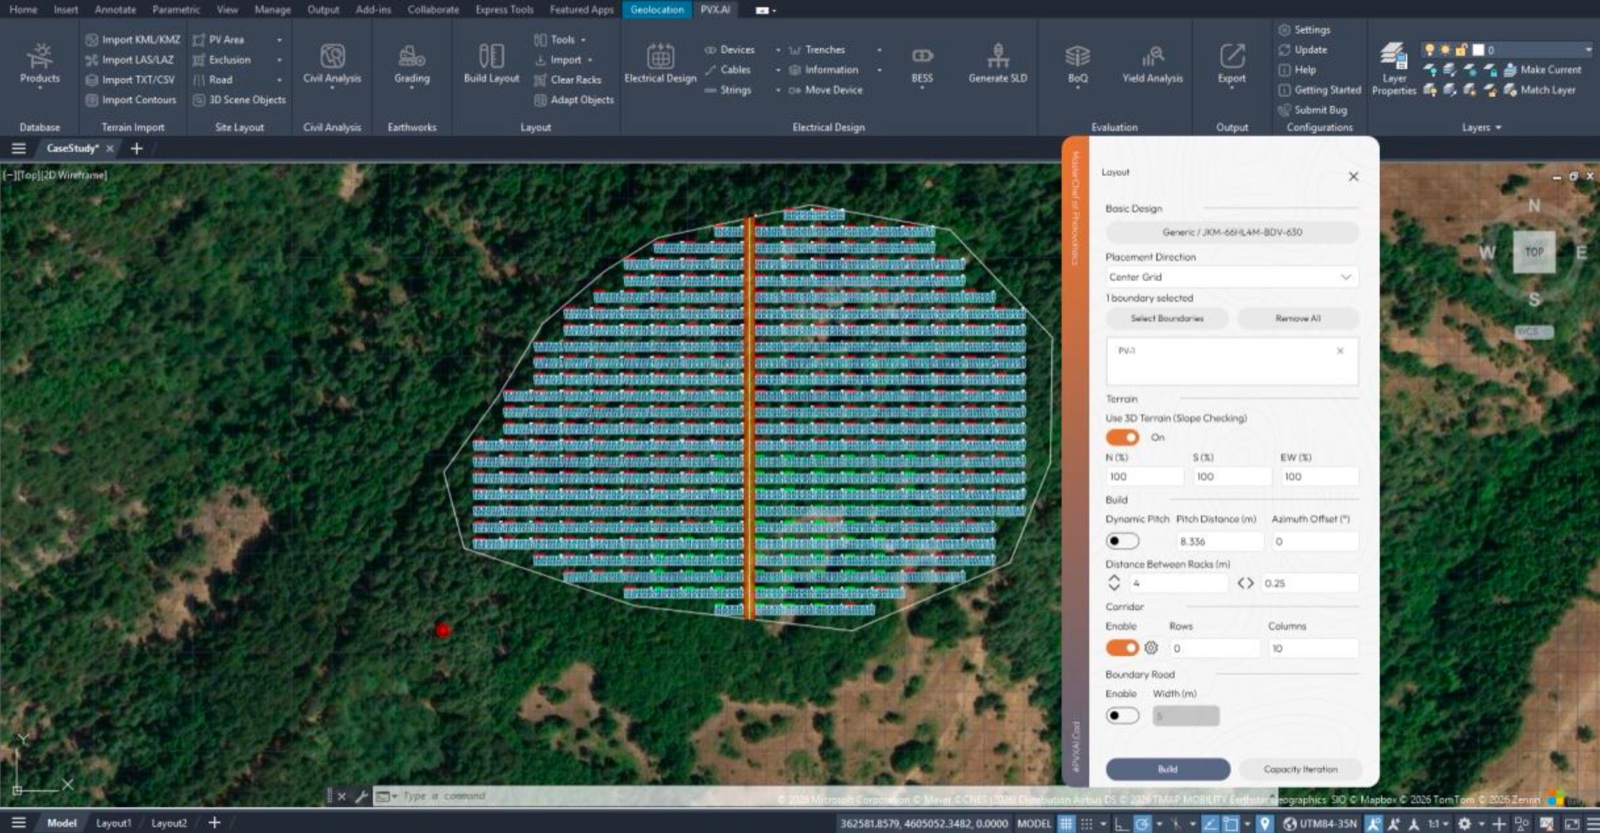Toggle ortho mode in status bar

tap(1121, 824)
